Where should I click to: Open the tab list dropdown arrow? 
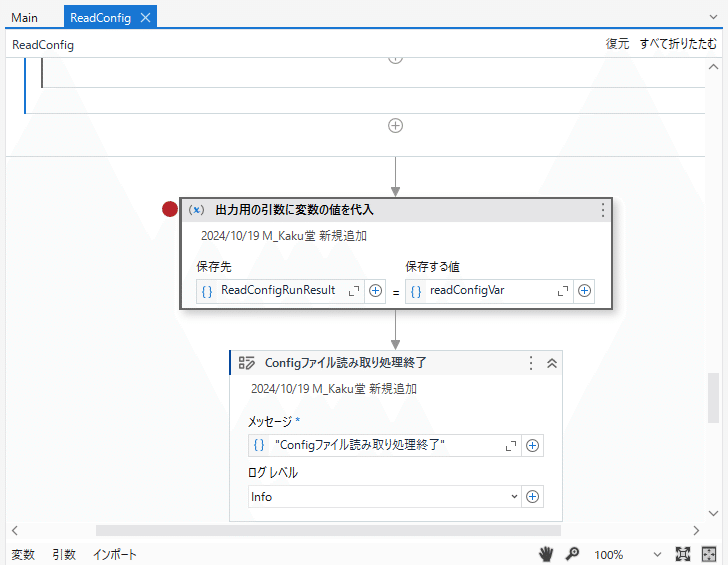[x=713, y=17]
